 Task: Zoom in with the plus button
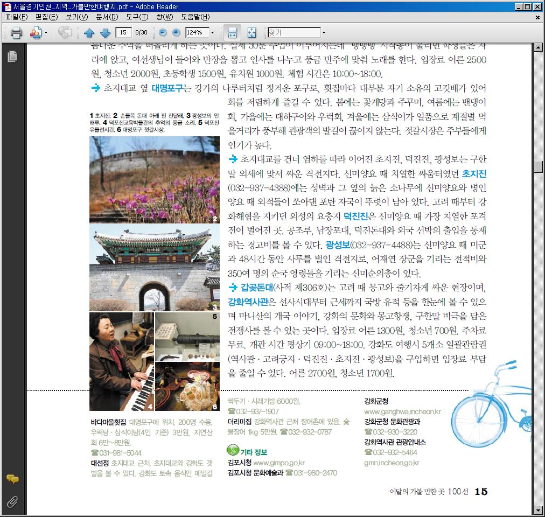[176, 33]
